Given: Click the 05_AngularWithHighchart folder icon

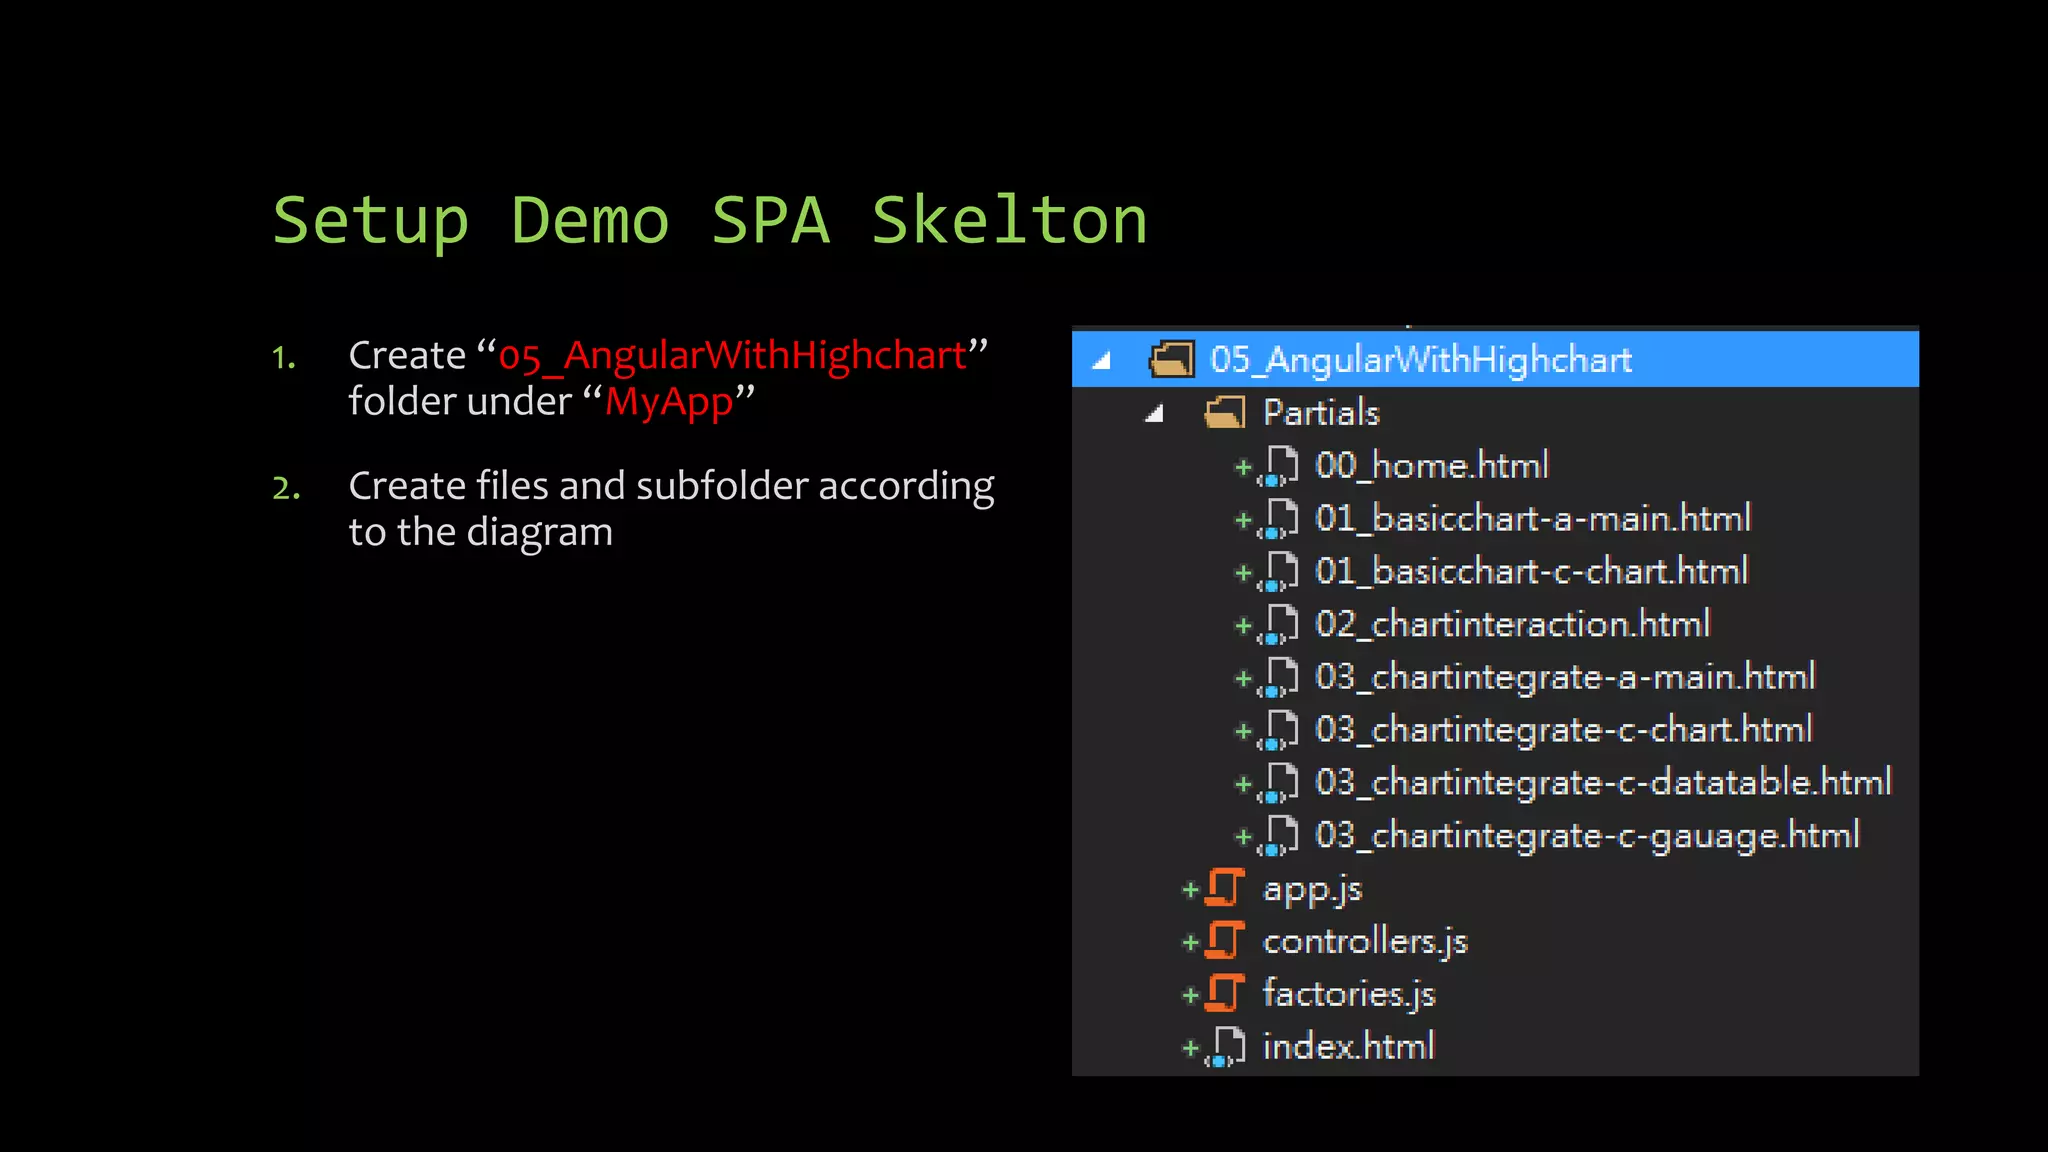Looking at the screenshot, I should coord(1172,359).
